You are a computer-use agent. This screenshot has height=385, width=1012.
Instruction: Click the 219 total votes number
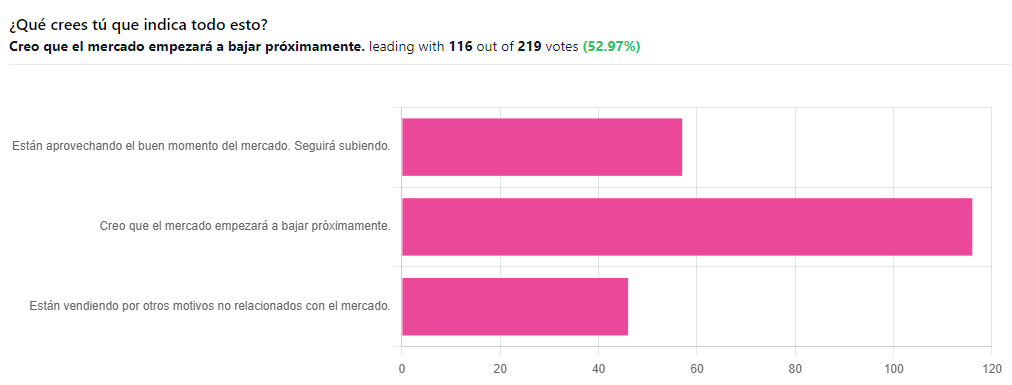(529, 46)
